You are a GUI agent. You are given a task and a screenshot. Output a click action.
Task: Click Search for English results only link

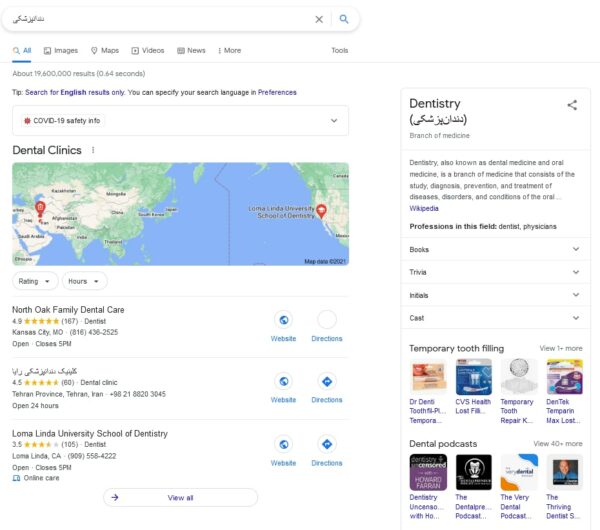point(75,92)
